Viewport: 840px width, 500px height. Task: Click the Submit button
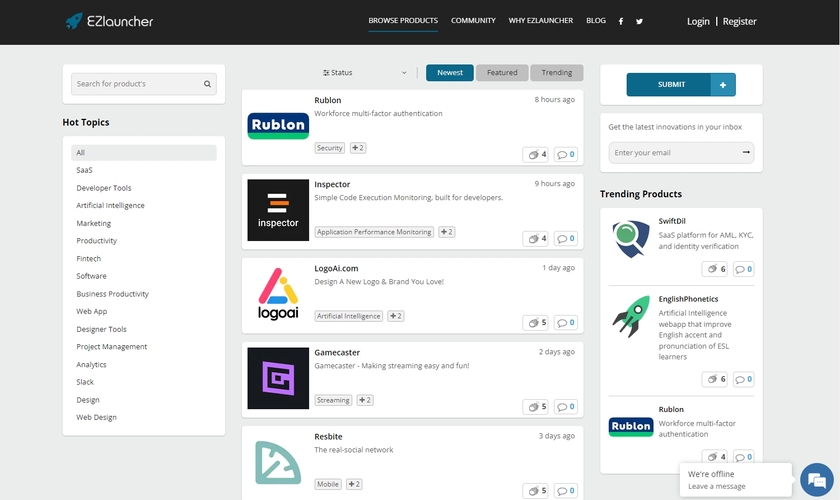(x=681, y=85)
